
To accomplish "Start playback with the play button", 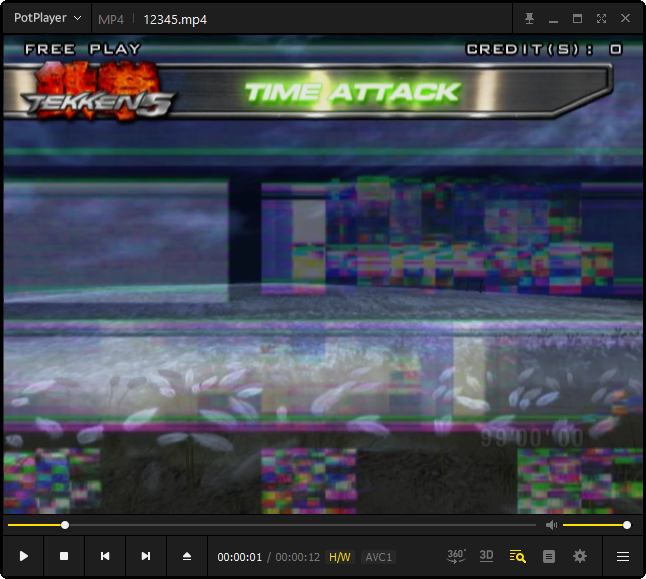I will click(23, 556).
